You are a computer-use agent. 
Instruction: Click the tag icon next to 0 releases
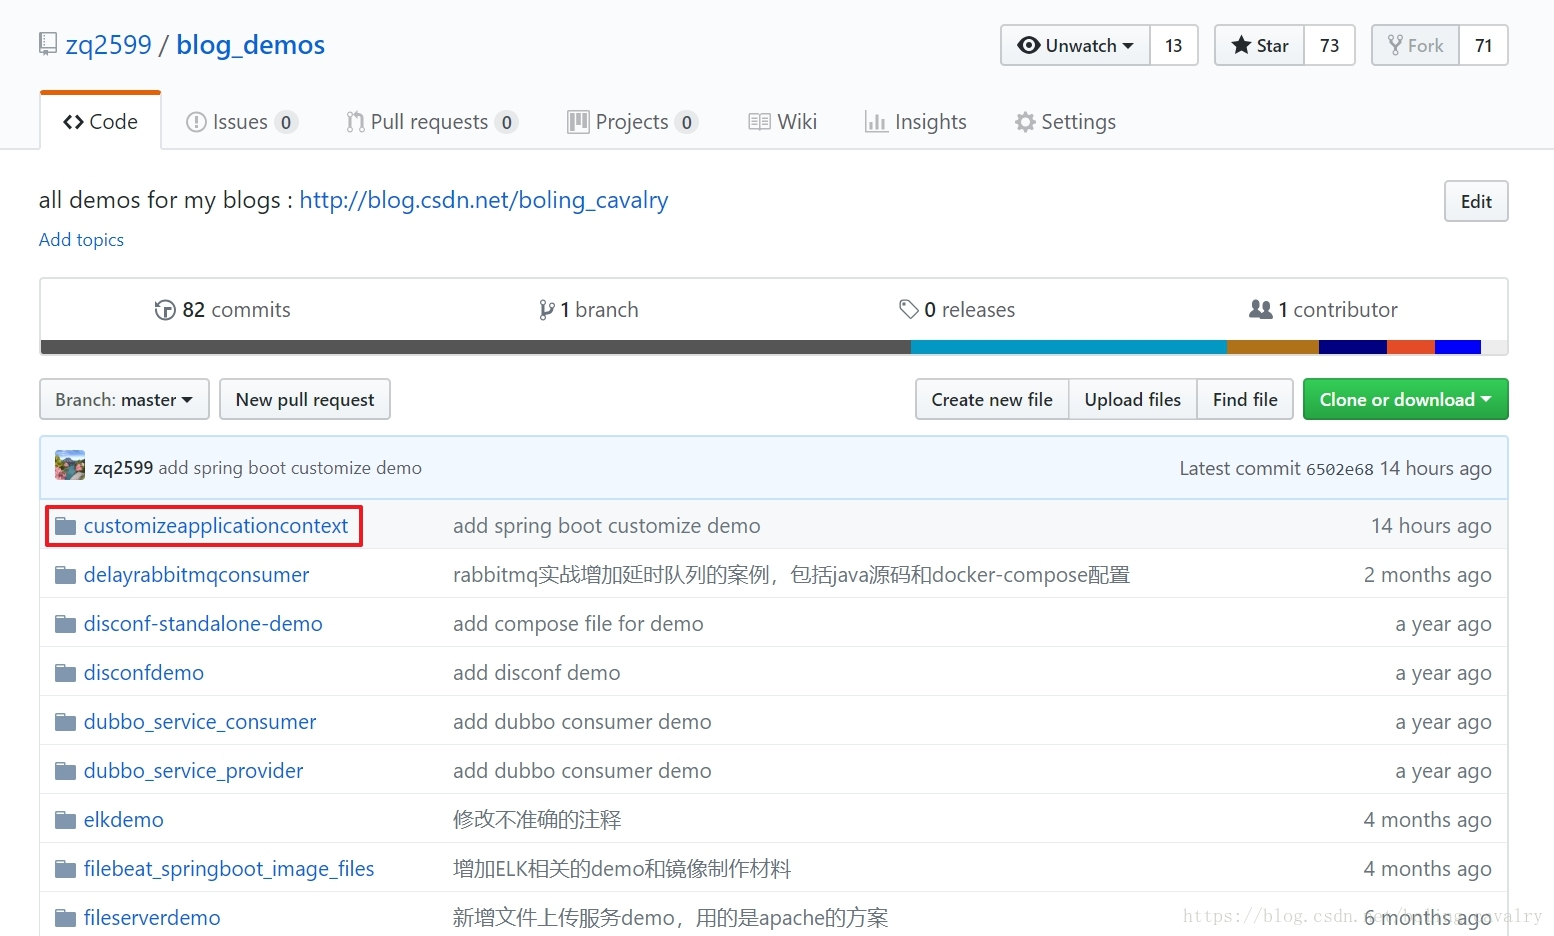908,309
